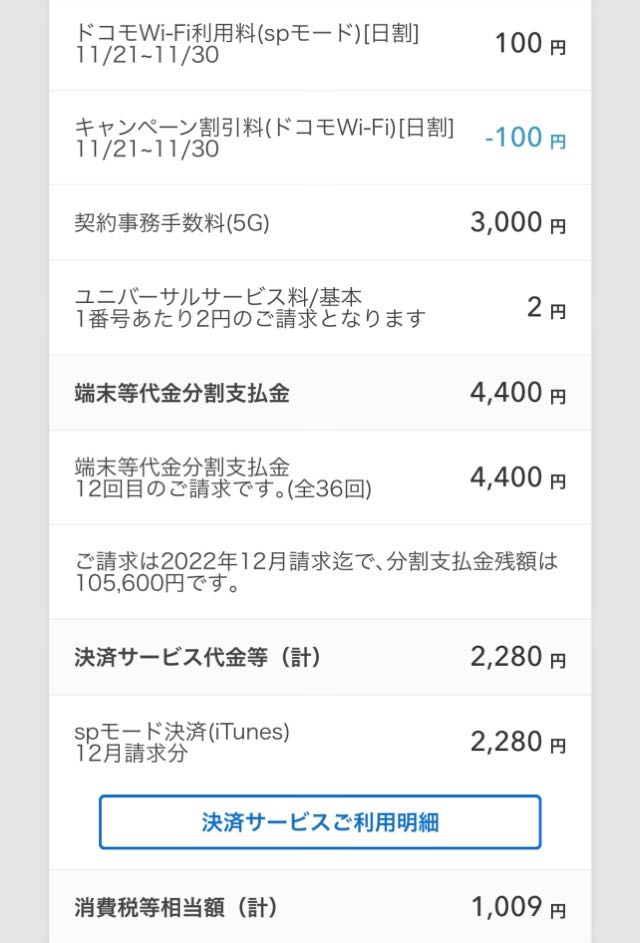Screen dimensions: 640x943
Task: Click the -100円 discount amount
Action: tap(525, 138)
